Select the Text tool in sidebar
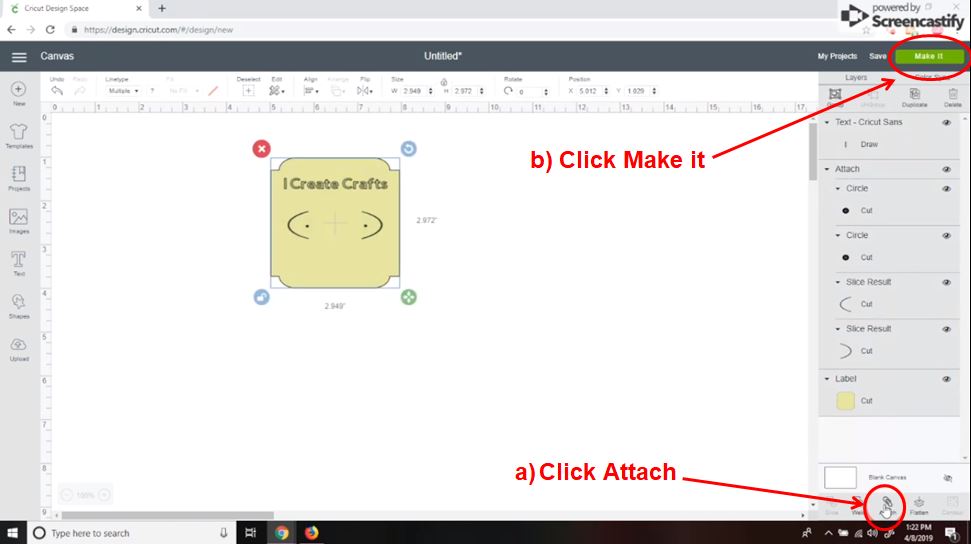 [19, 259]
